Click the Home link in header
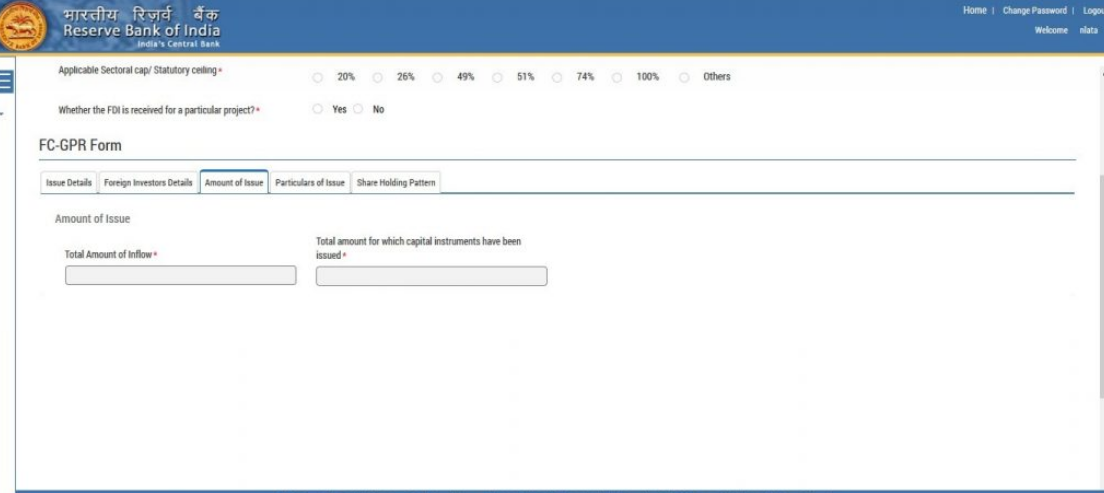This screenshot has width=1104, height=493. 974,11
